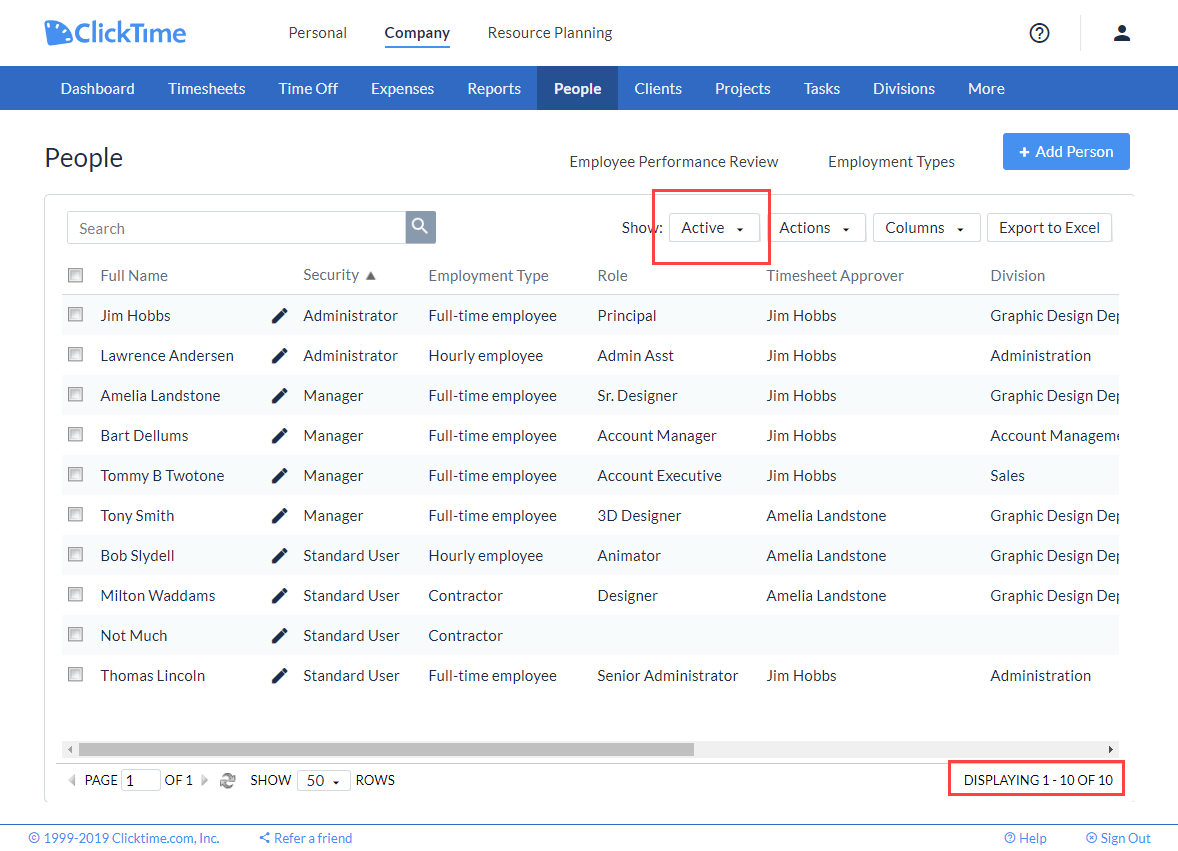This screenshot has width=1178, height=851.
Task: Open the user profile icon
Action: 1121,32
